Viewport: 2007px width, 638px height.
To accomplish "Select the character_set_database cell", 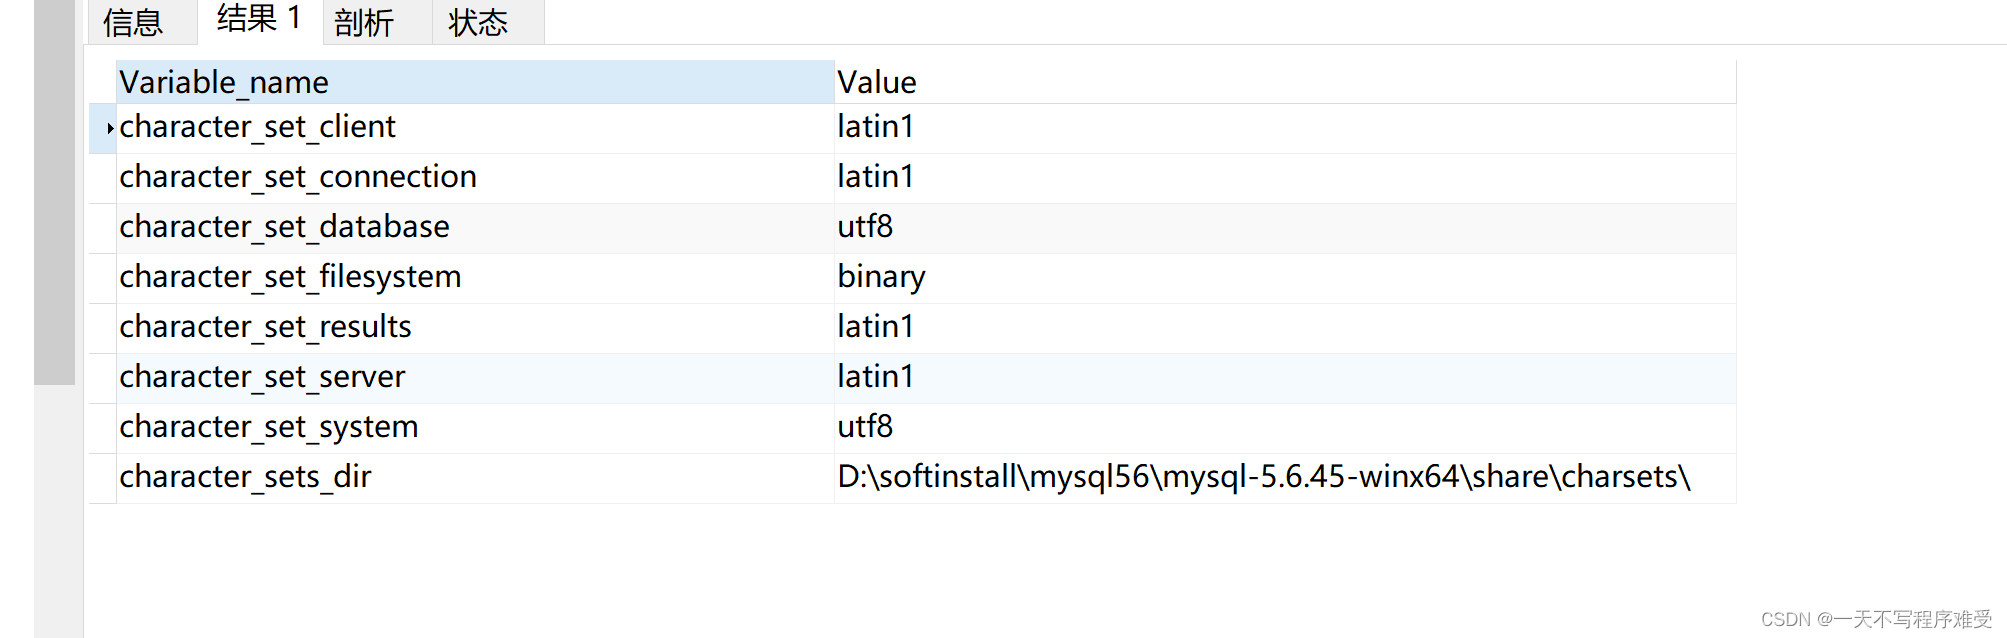I will tap(475, 228).
